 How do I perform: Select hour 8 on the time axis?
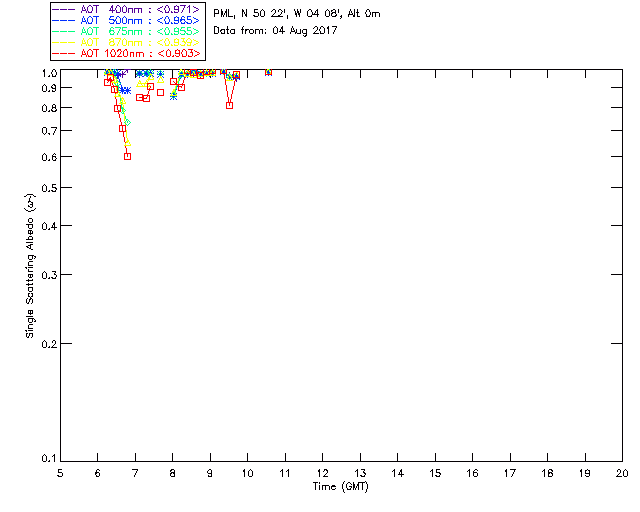[173, 473]
